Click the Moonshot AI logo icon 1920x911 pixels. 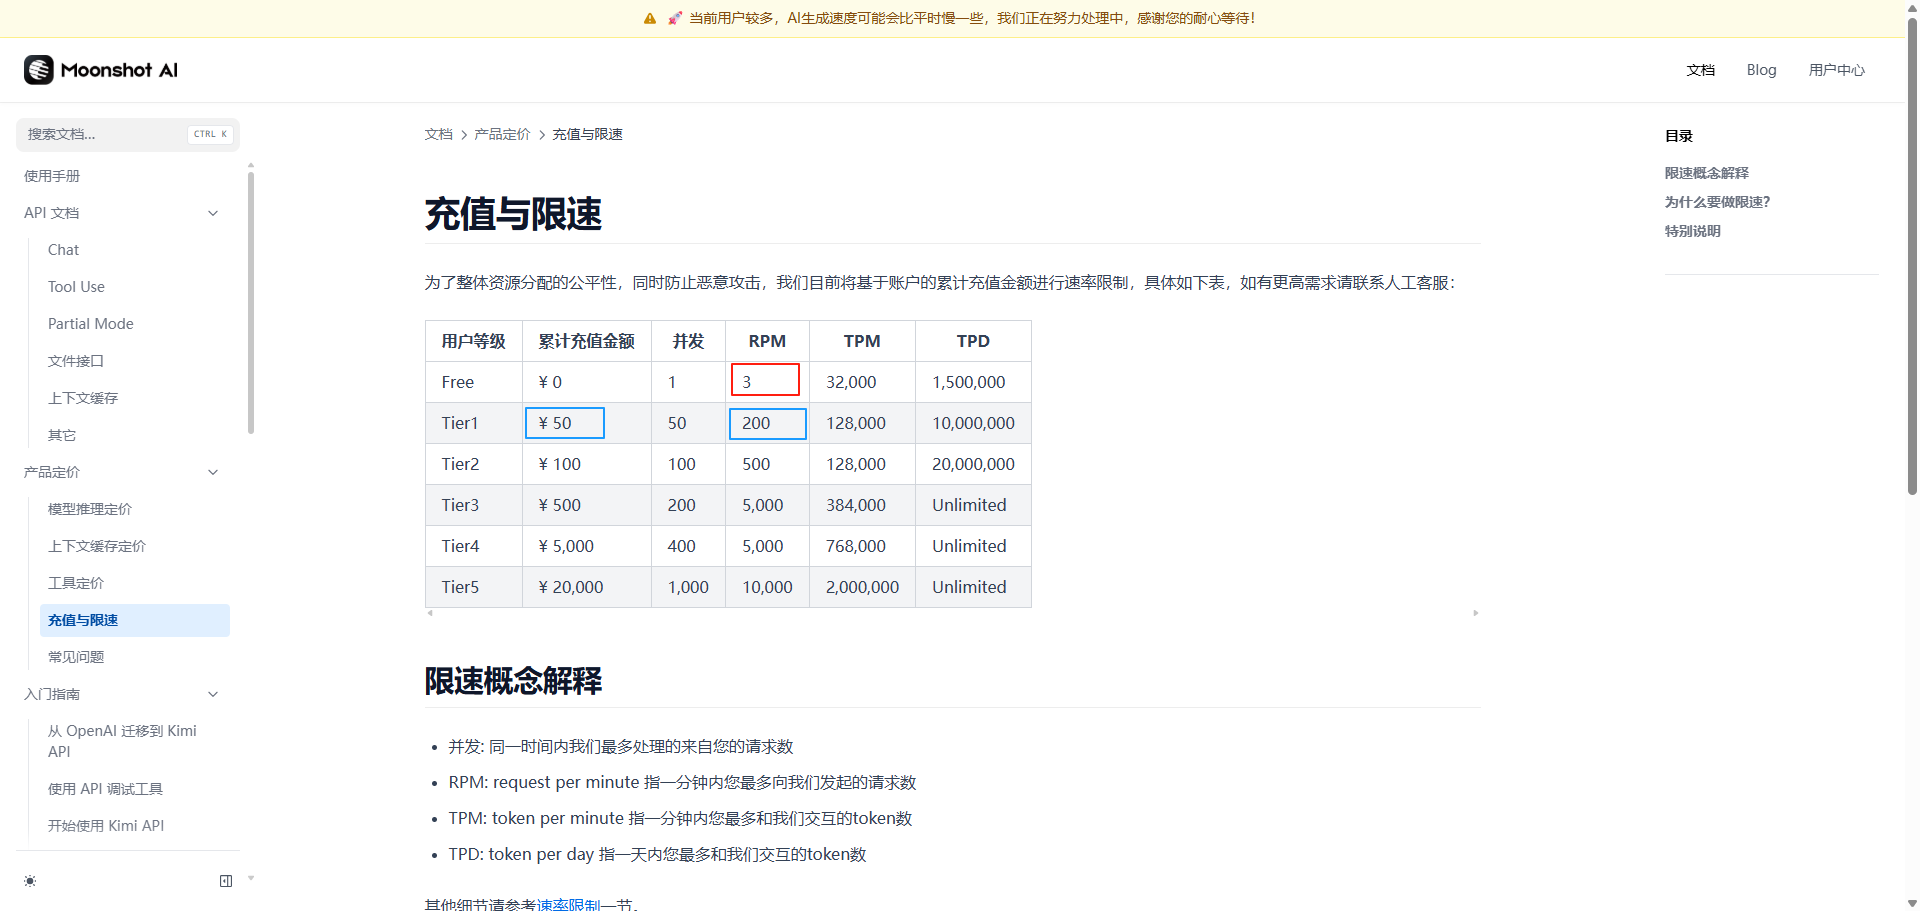[x=38, y=70]
